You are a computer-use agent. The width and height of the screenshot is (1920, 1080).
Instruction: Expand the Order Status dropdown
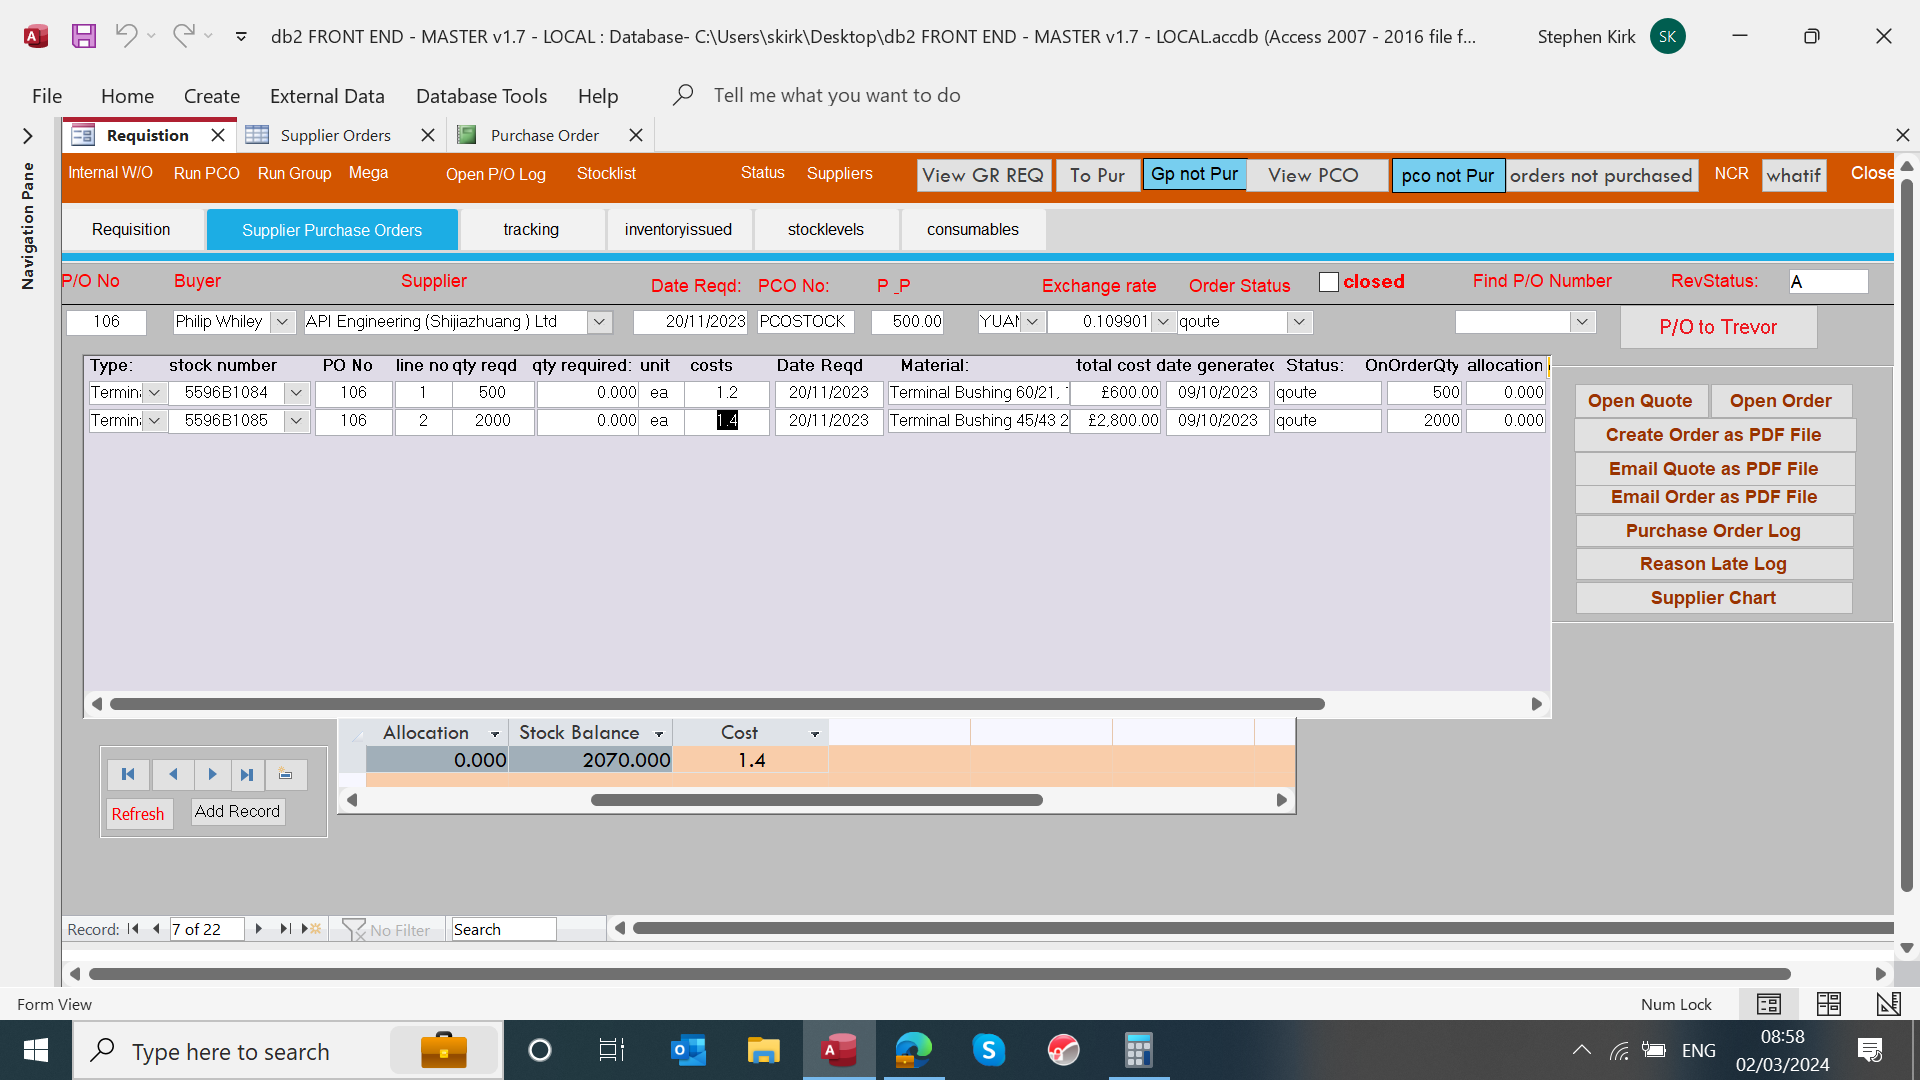pyautogui.click(x=1298, y=322)
